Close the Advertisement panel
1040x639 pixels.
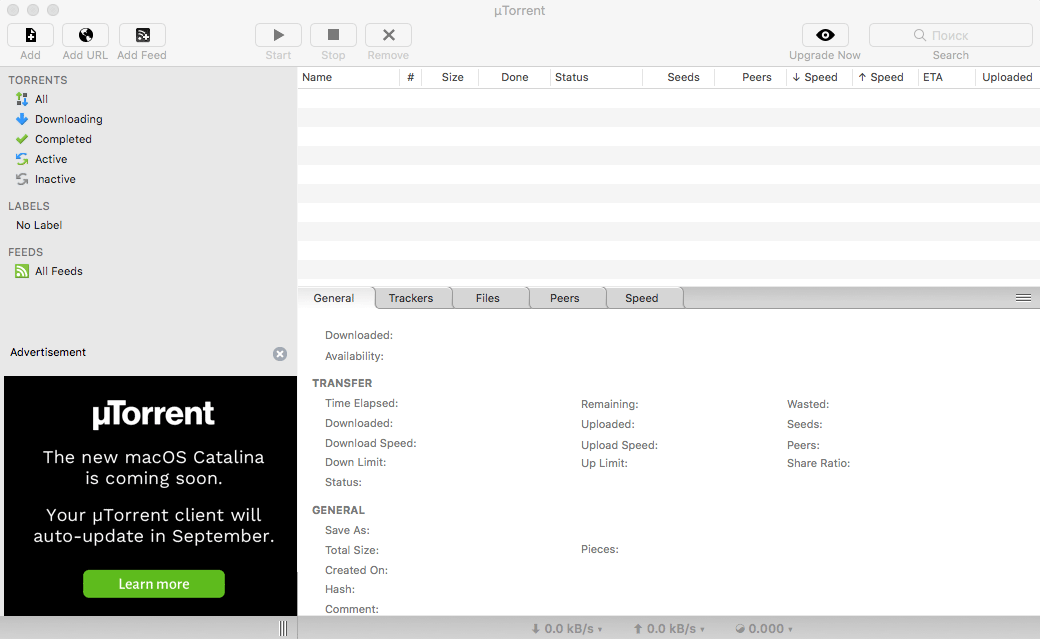point(280,354)
